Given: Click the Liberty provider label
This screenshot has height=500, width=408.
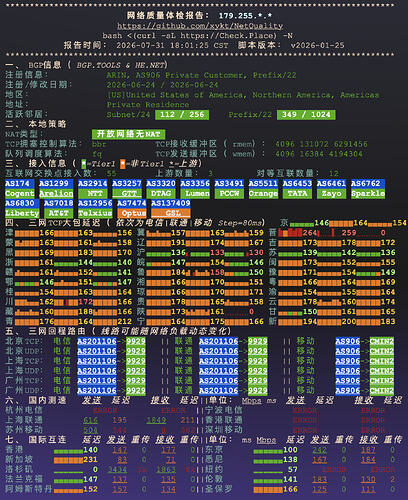Looking at the screenshot, I should coord(22,213).
